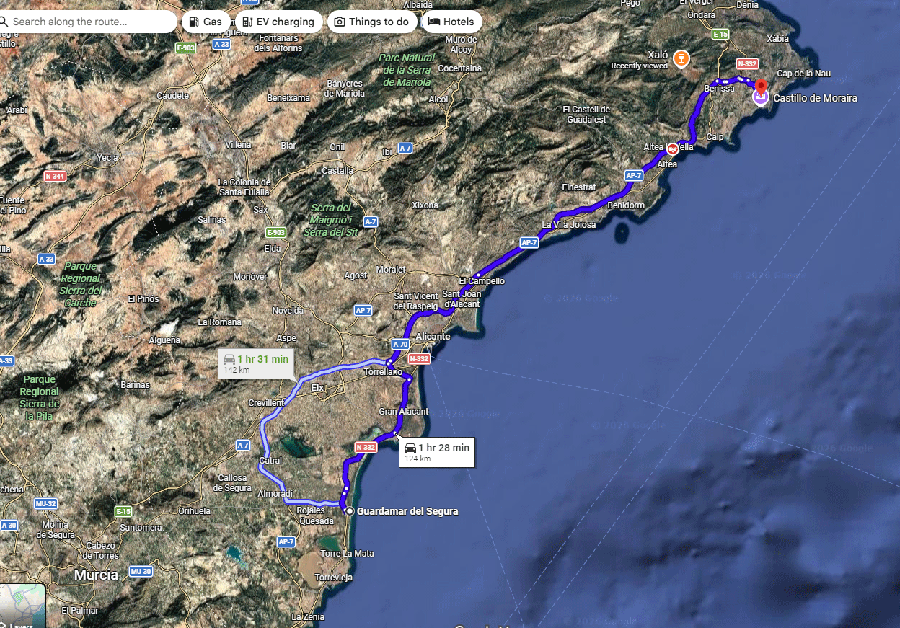Click the orange Xaló winery marker
The height and width of the screenshot is (628, 900).
[x=681, y=59]
